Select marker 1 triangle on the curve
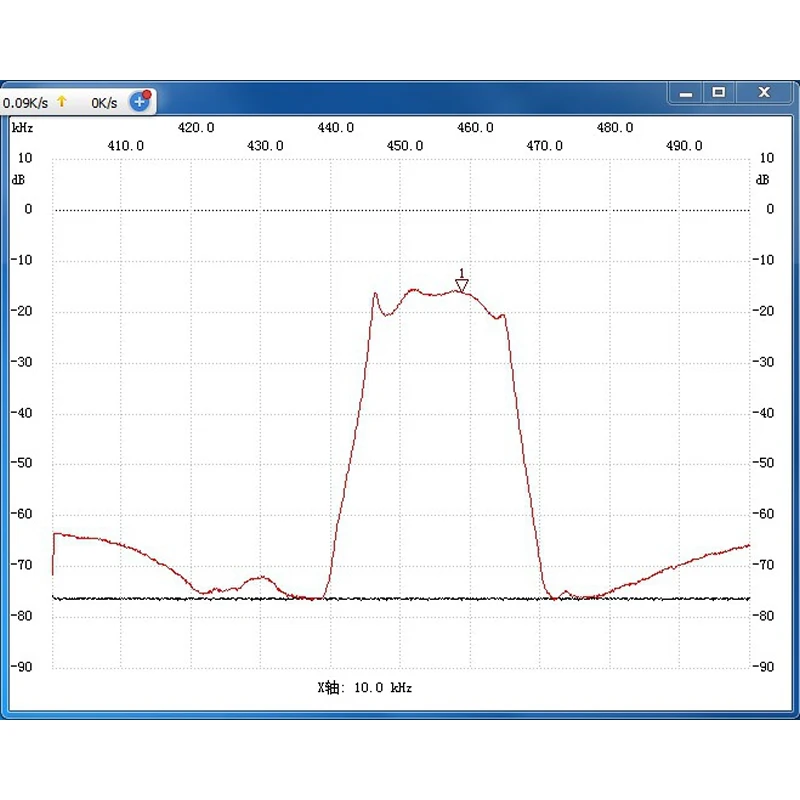The height and width of the screenshot is (800, 800). point(462,285)
